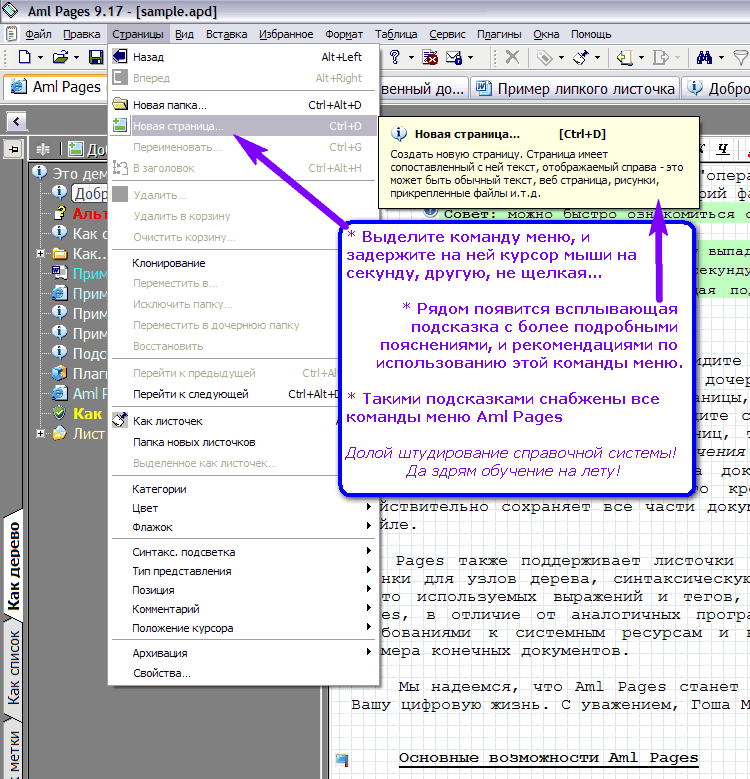This screenshot has height=779, width=750.
Task: Click the question mark help icon
Action: (x=395, y=57)
